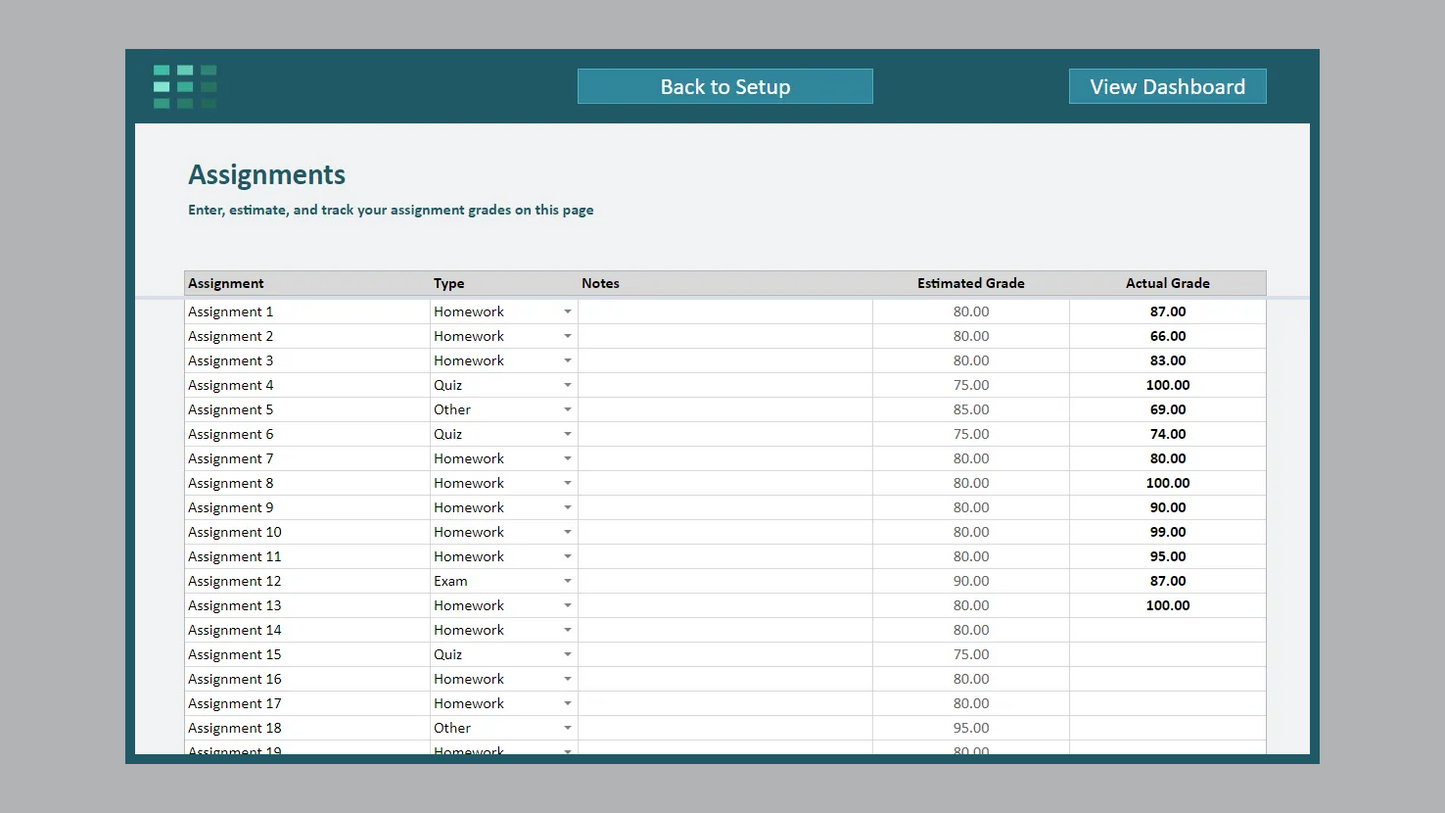The image size is (1445, 813).
Task: Click the Back to Setup button
Action: click(725, 87)
